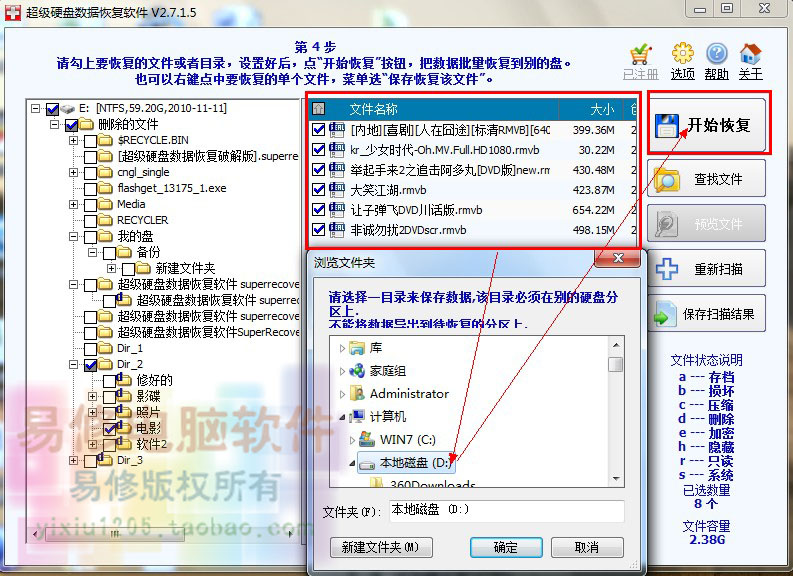The height and width of the screenshot is (576, 793).
Task: Uncheck 让子弹飞DVD川话版.rmvb checkbox
Action: [x=319, y=209]
